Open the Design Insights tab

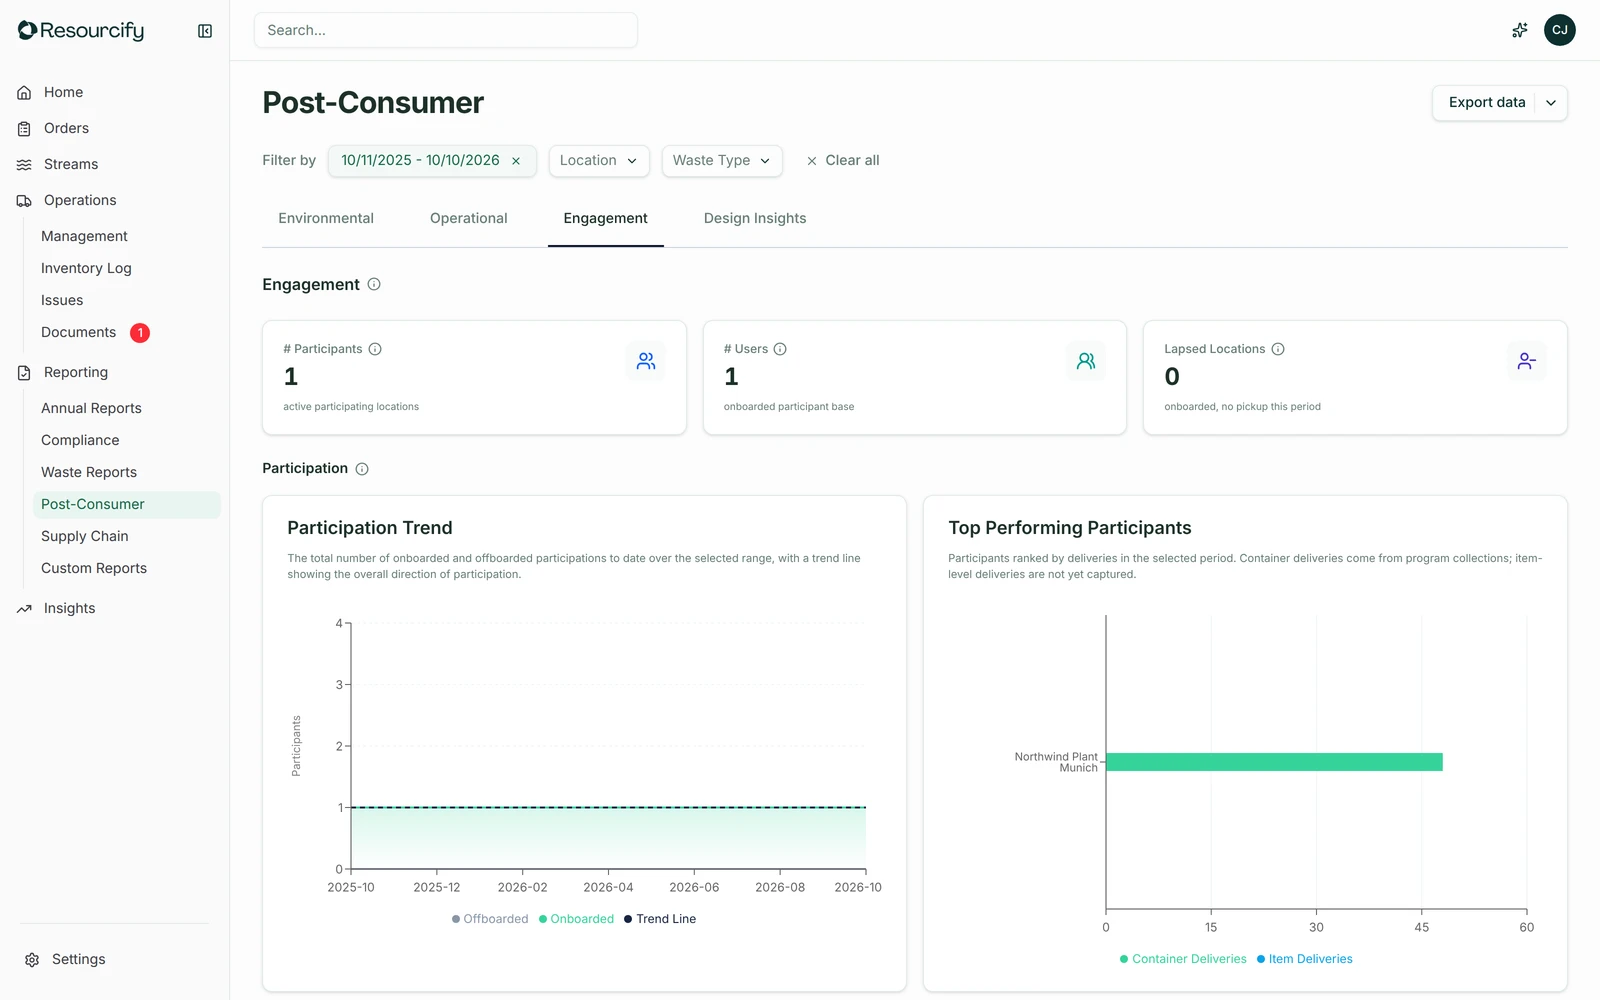point(755,218)
